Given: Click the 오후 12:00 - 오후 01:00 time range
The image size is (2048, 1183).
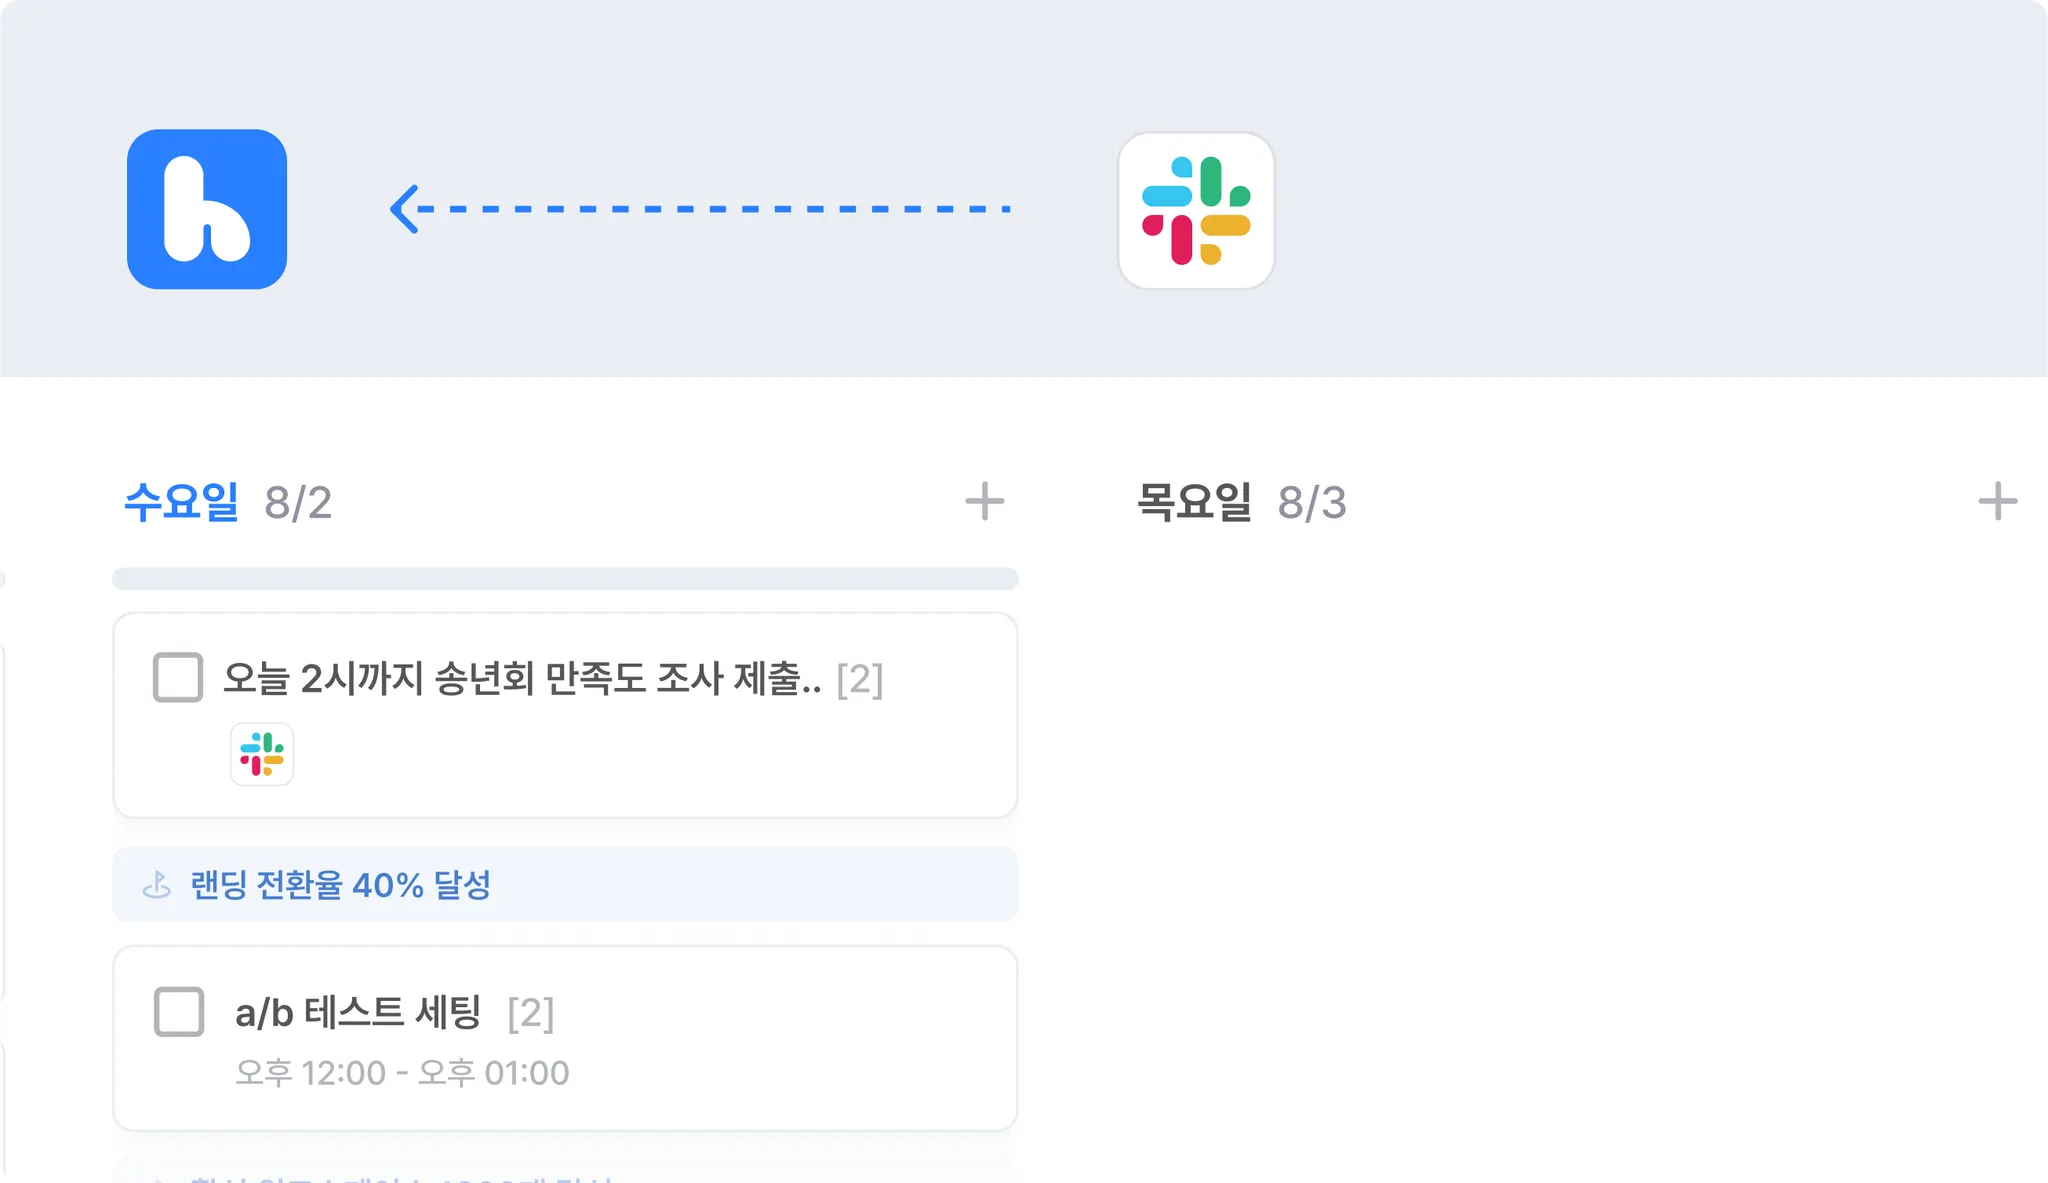Looking at the screenshot, I should tap(402, 1072).
